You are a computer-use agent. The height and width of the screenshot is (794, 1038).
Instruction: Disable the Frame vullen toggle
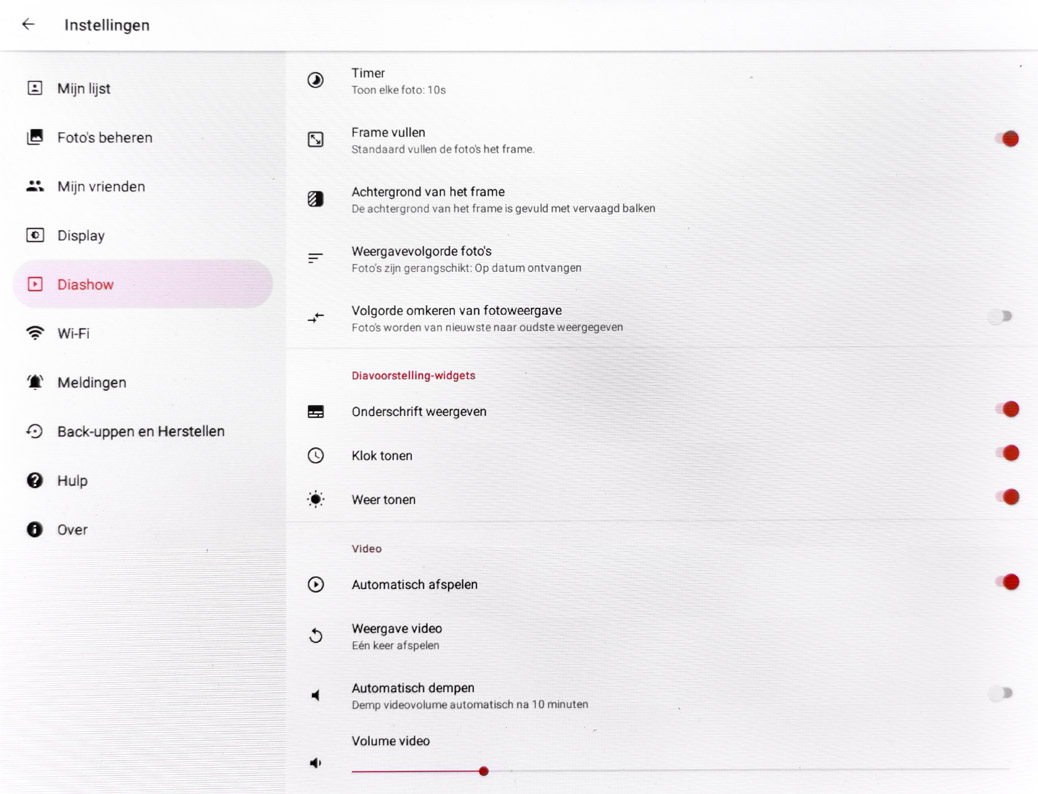(x=1005, y=139)
